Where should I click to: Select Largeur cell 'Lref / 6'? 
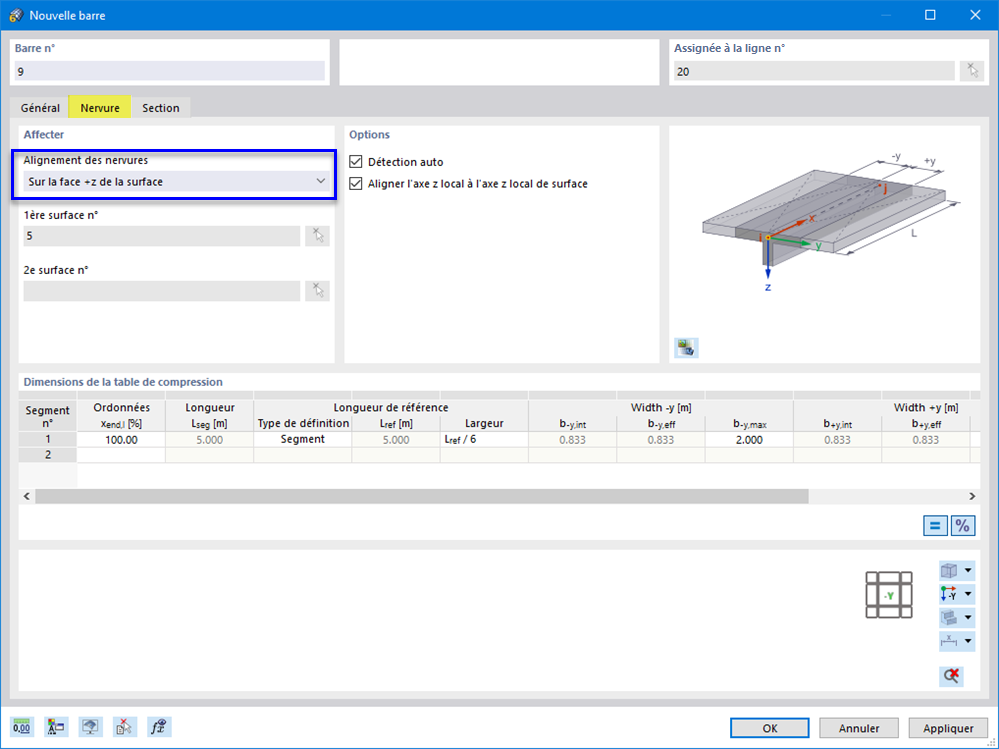click(484, 439)
